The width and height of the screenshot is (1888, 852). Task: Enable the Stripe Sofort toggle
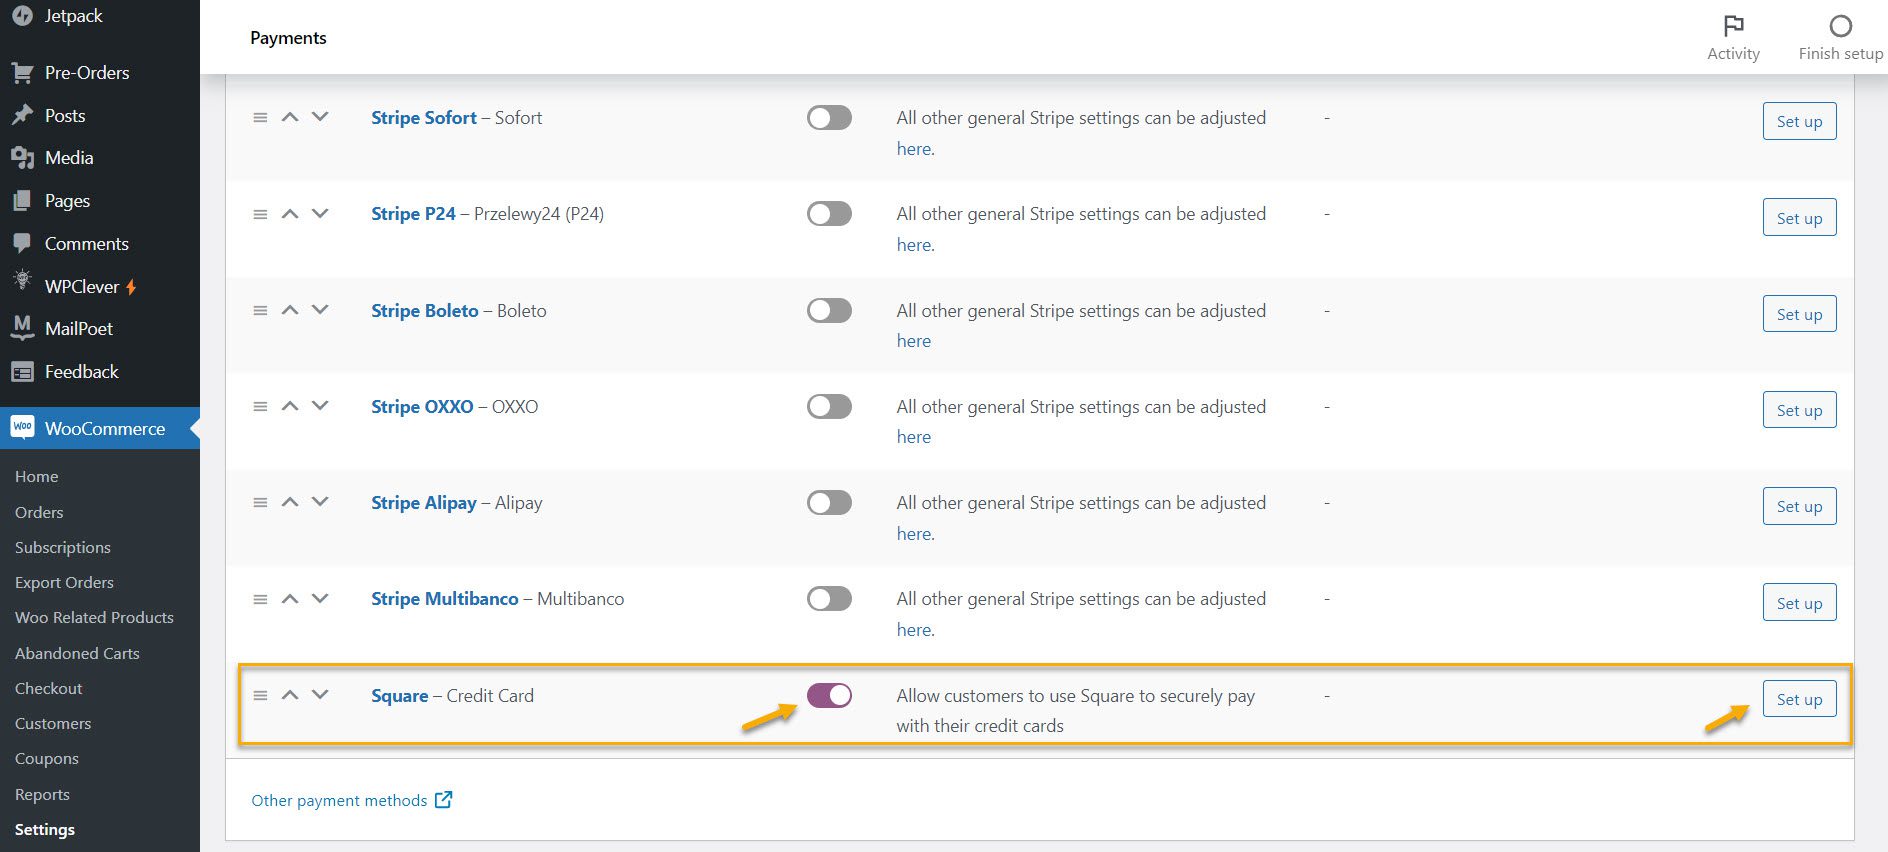coord(829,118)
